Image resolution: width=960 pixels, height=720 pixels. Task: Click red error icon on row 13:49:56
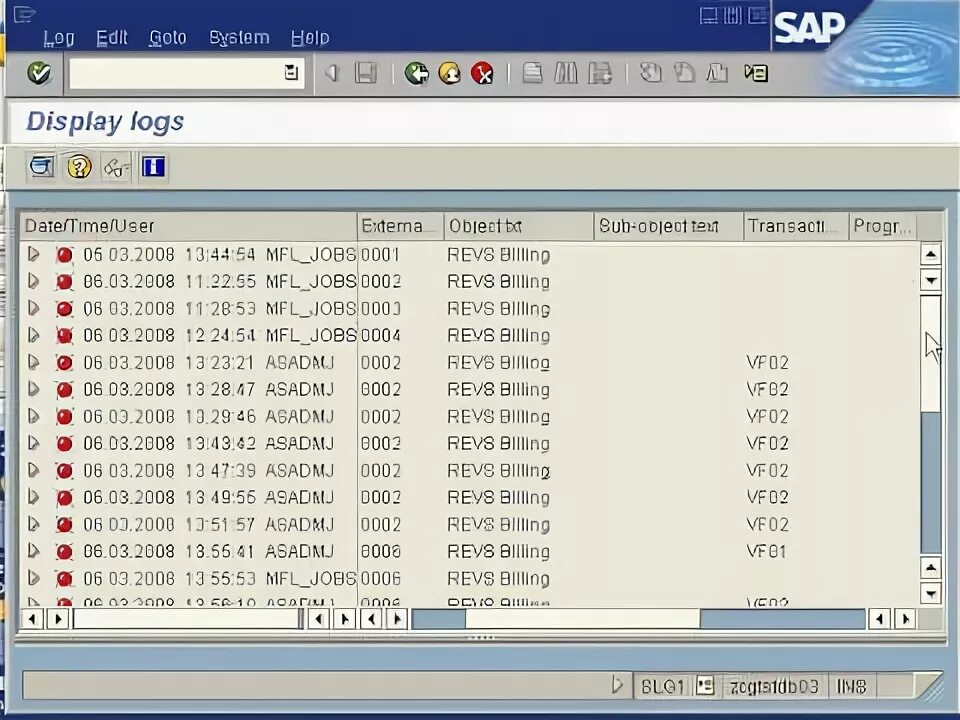(x=64, y=498)
